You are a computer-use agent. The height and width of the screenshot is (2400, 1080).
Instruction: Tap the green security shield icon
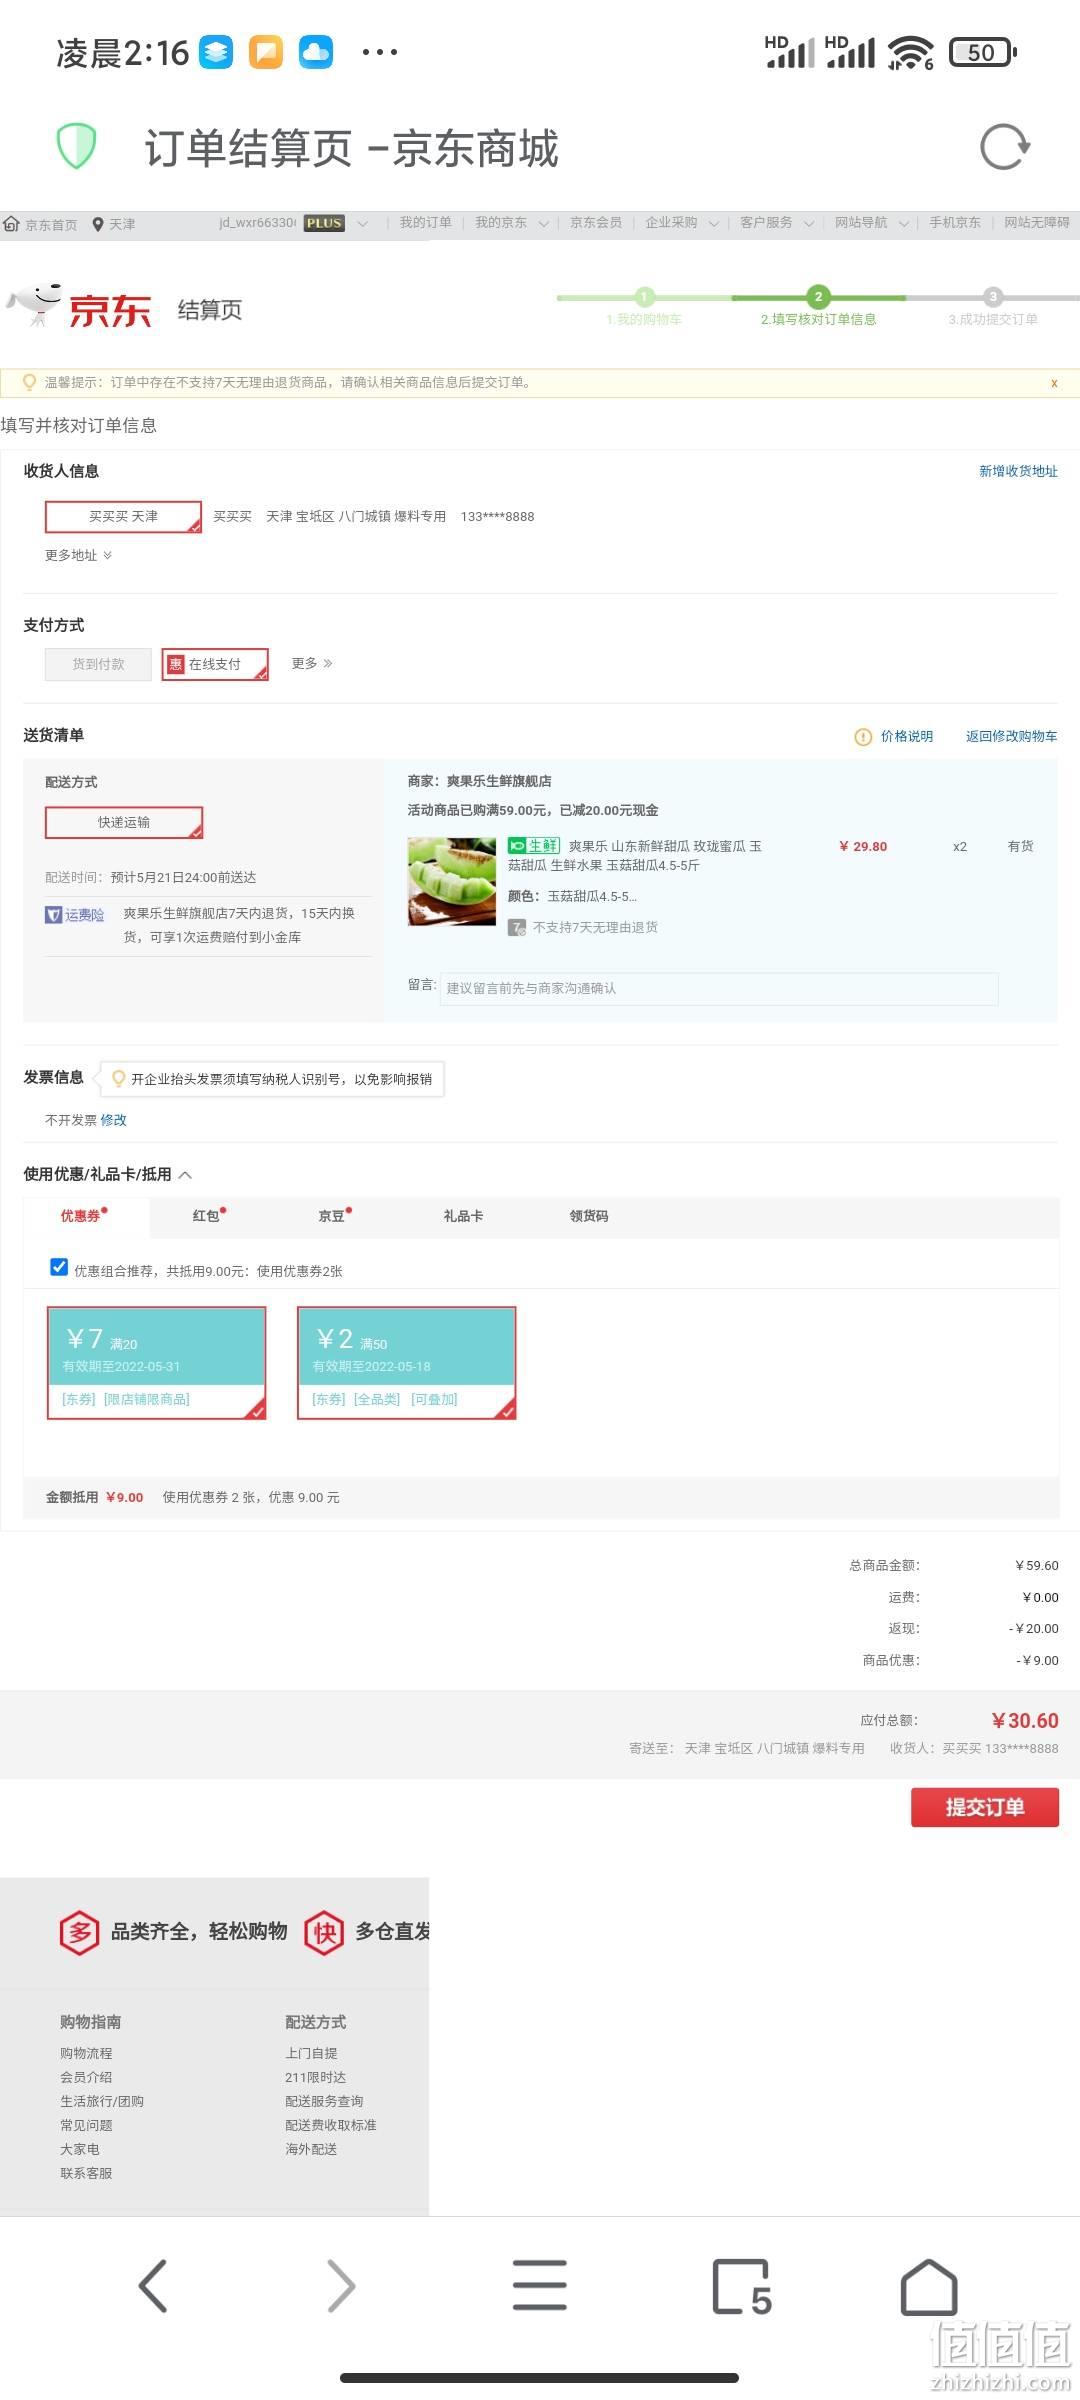coord(76,146)
